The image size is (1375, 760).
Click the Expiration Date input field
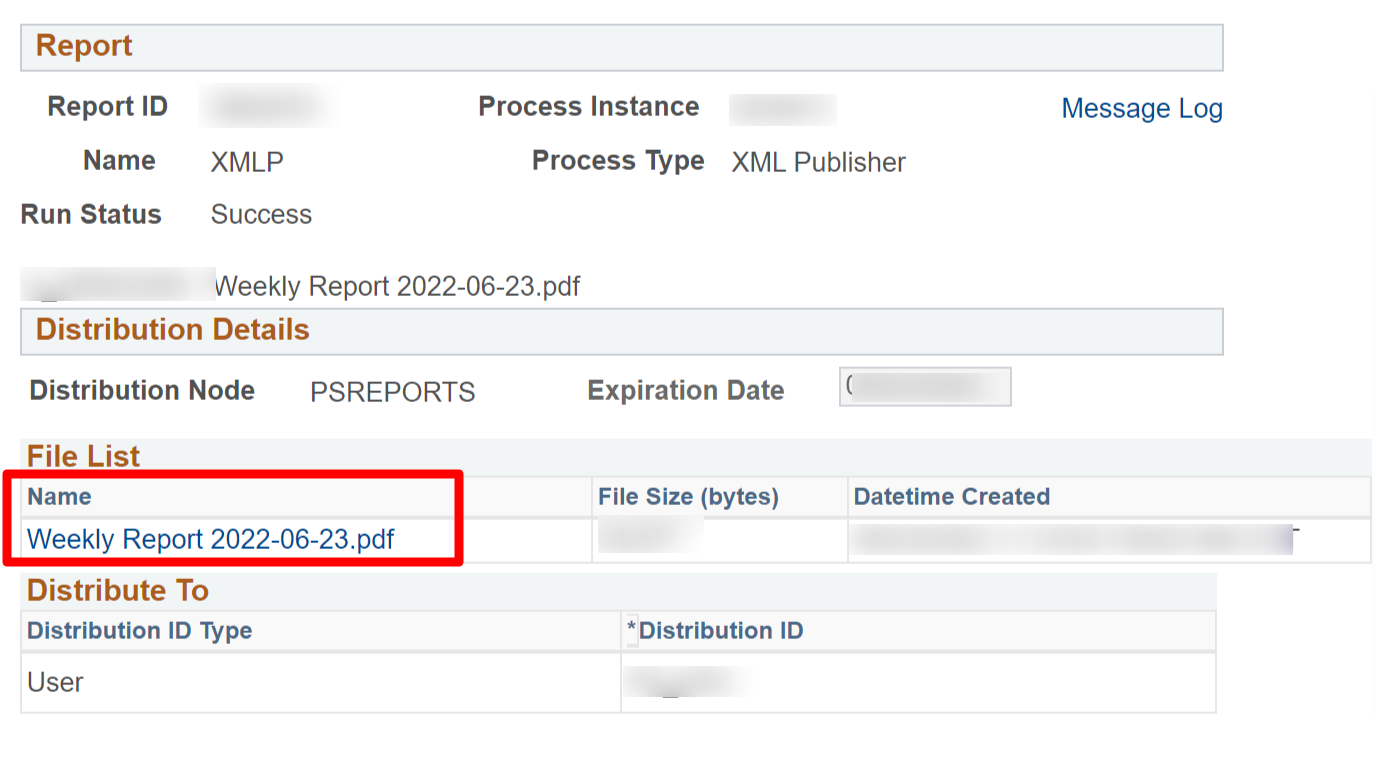[x=924, y=386]
